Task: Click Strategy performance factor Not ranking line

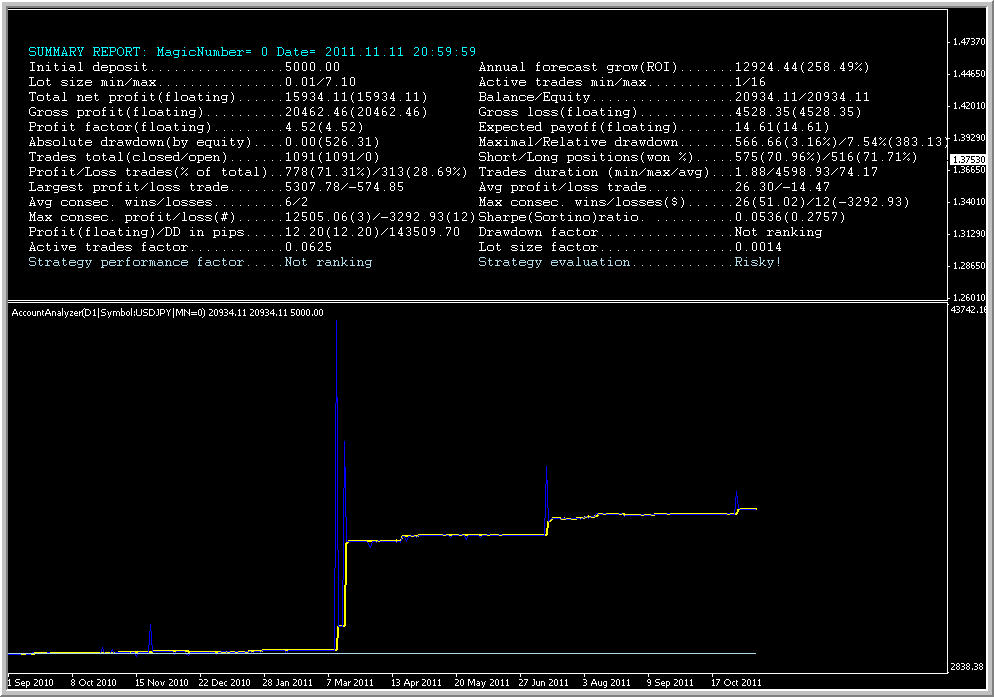Action: click(x=200, y=263)
